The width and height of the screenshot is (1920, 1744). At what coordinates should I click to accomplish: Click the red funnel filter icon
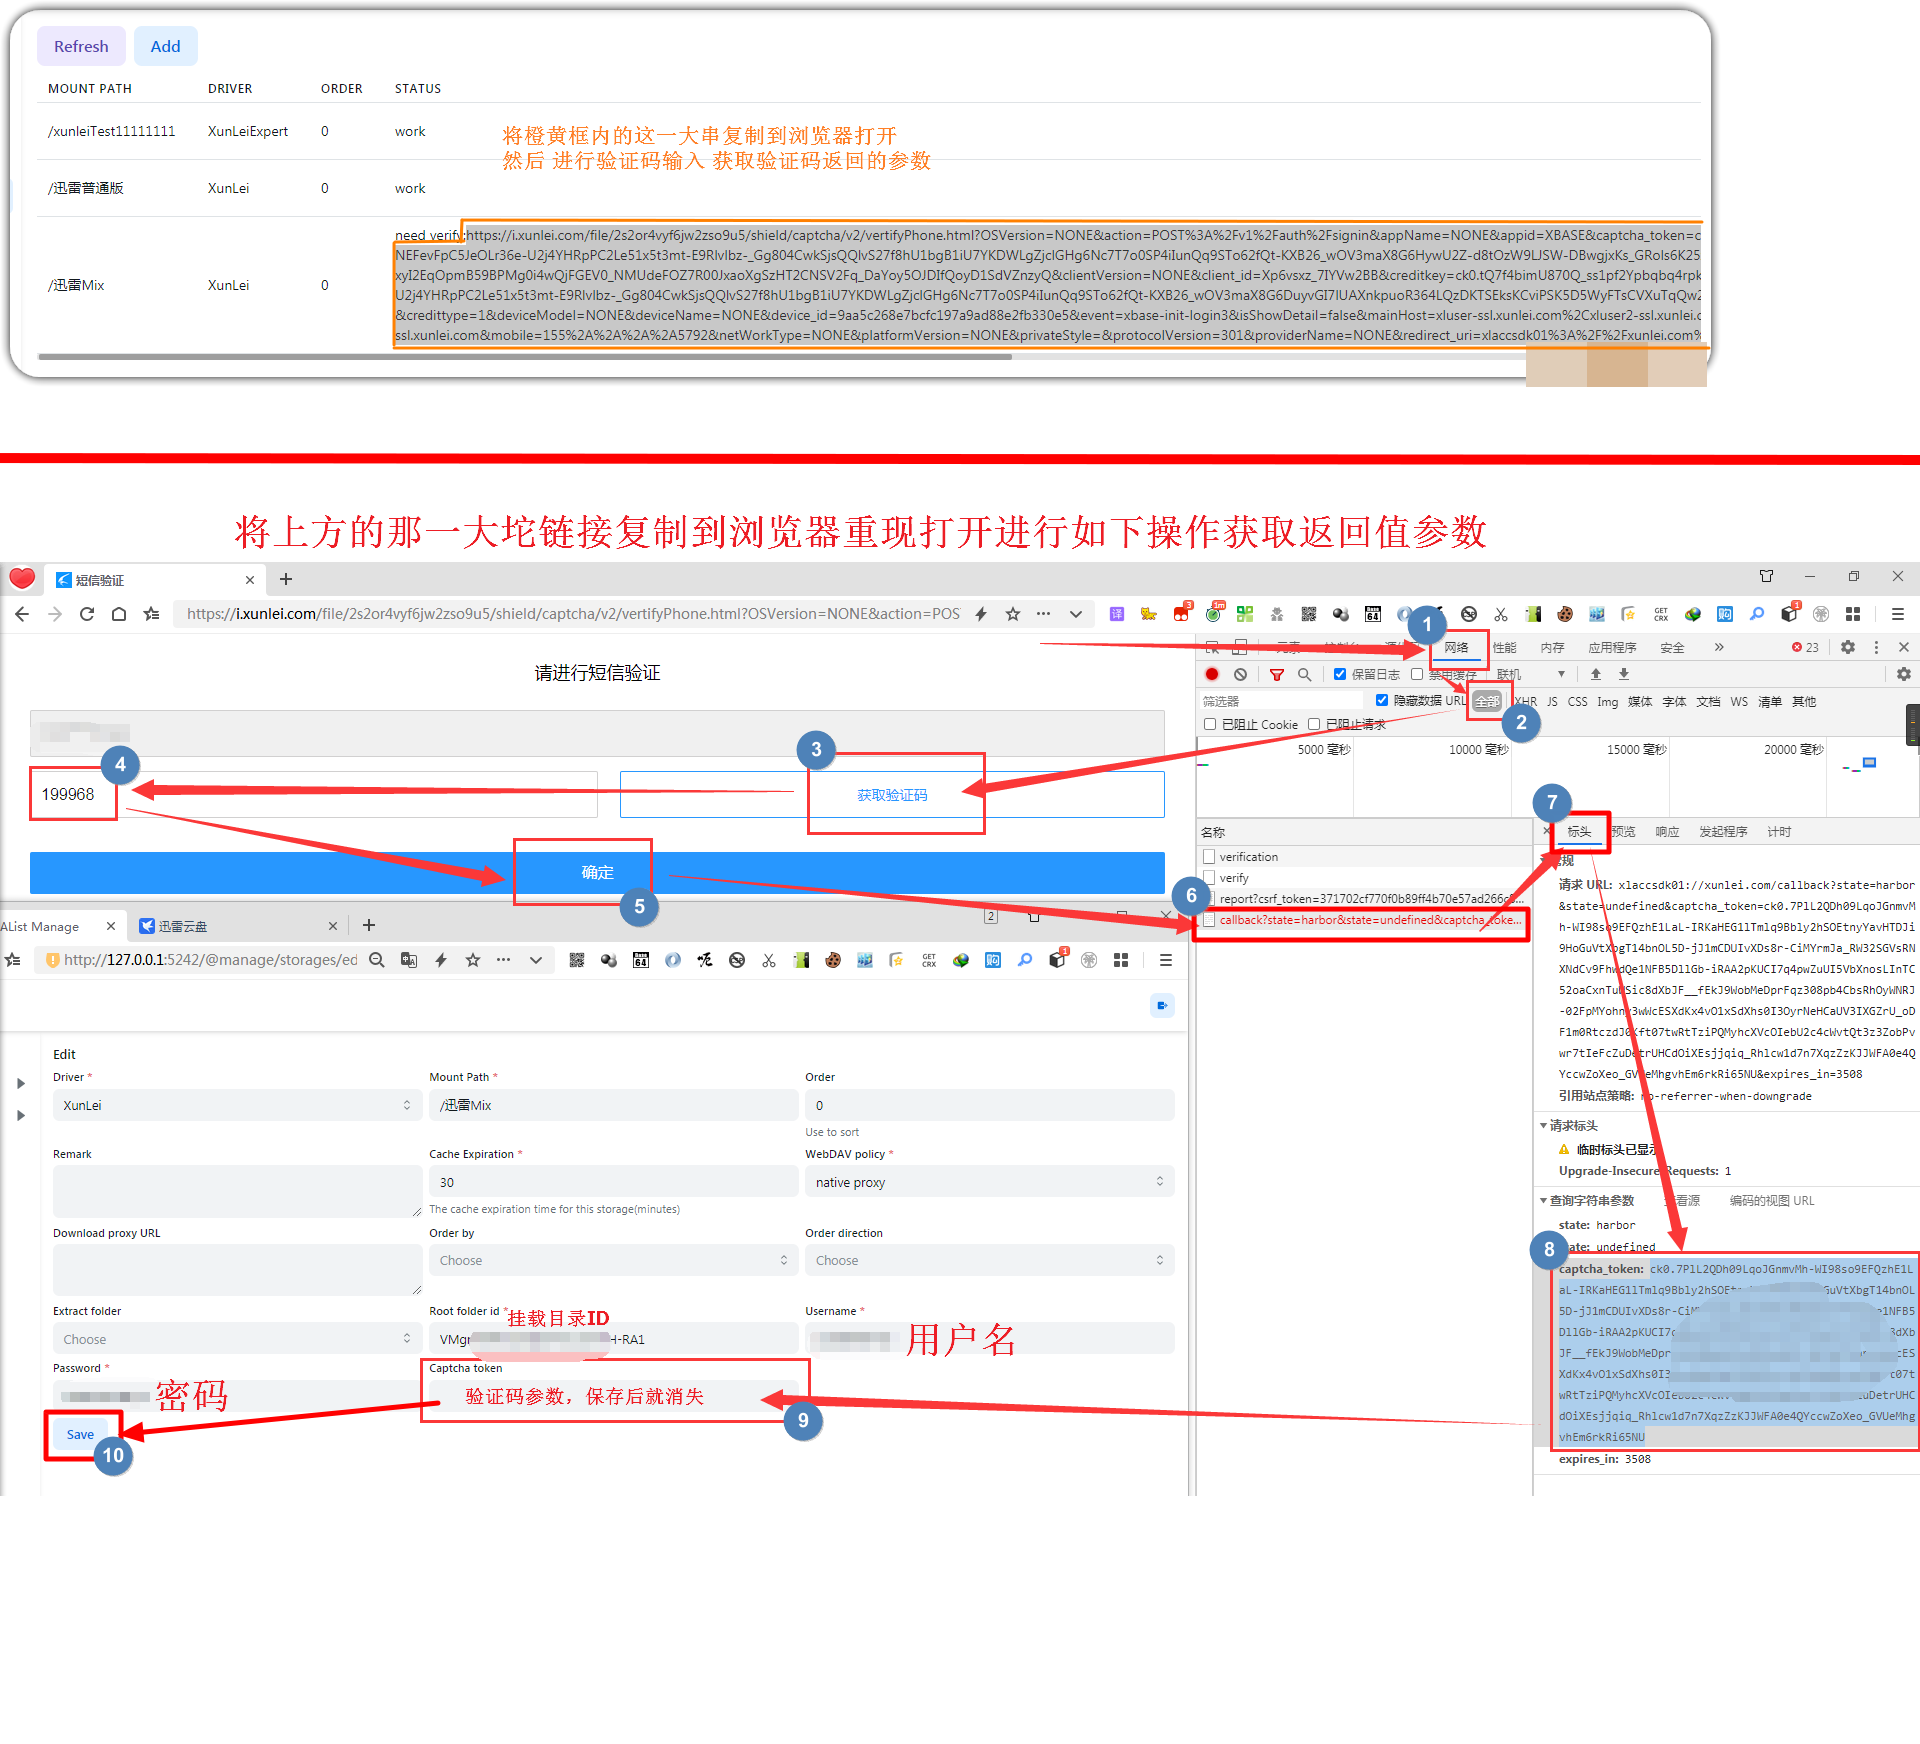(x=1276, y=675)
